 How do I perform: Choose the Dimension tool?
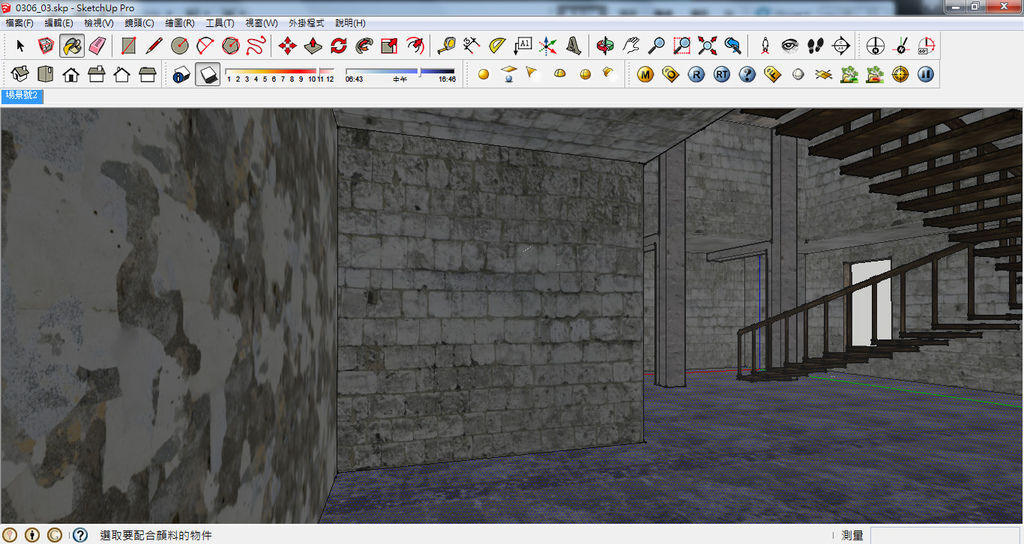[x=472, y=46]
